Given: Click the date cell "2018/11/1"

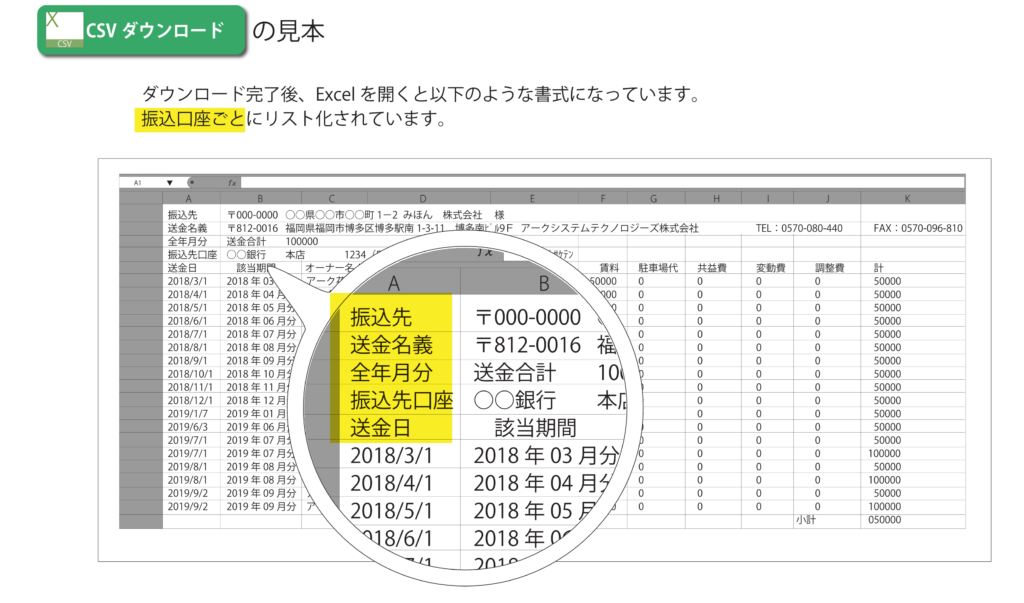Looking at the screenshot, I should tap(190, 387).
